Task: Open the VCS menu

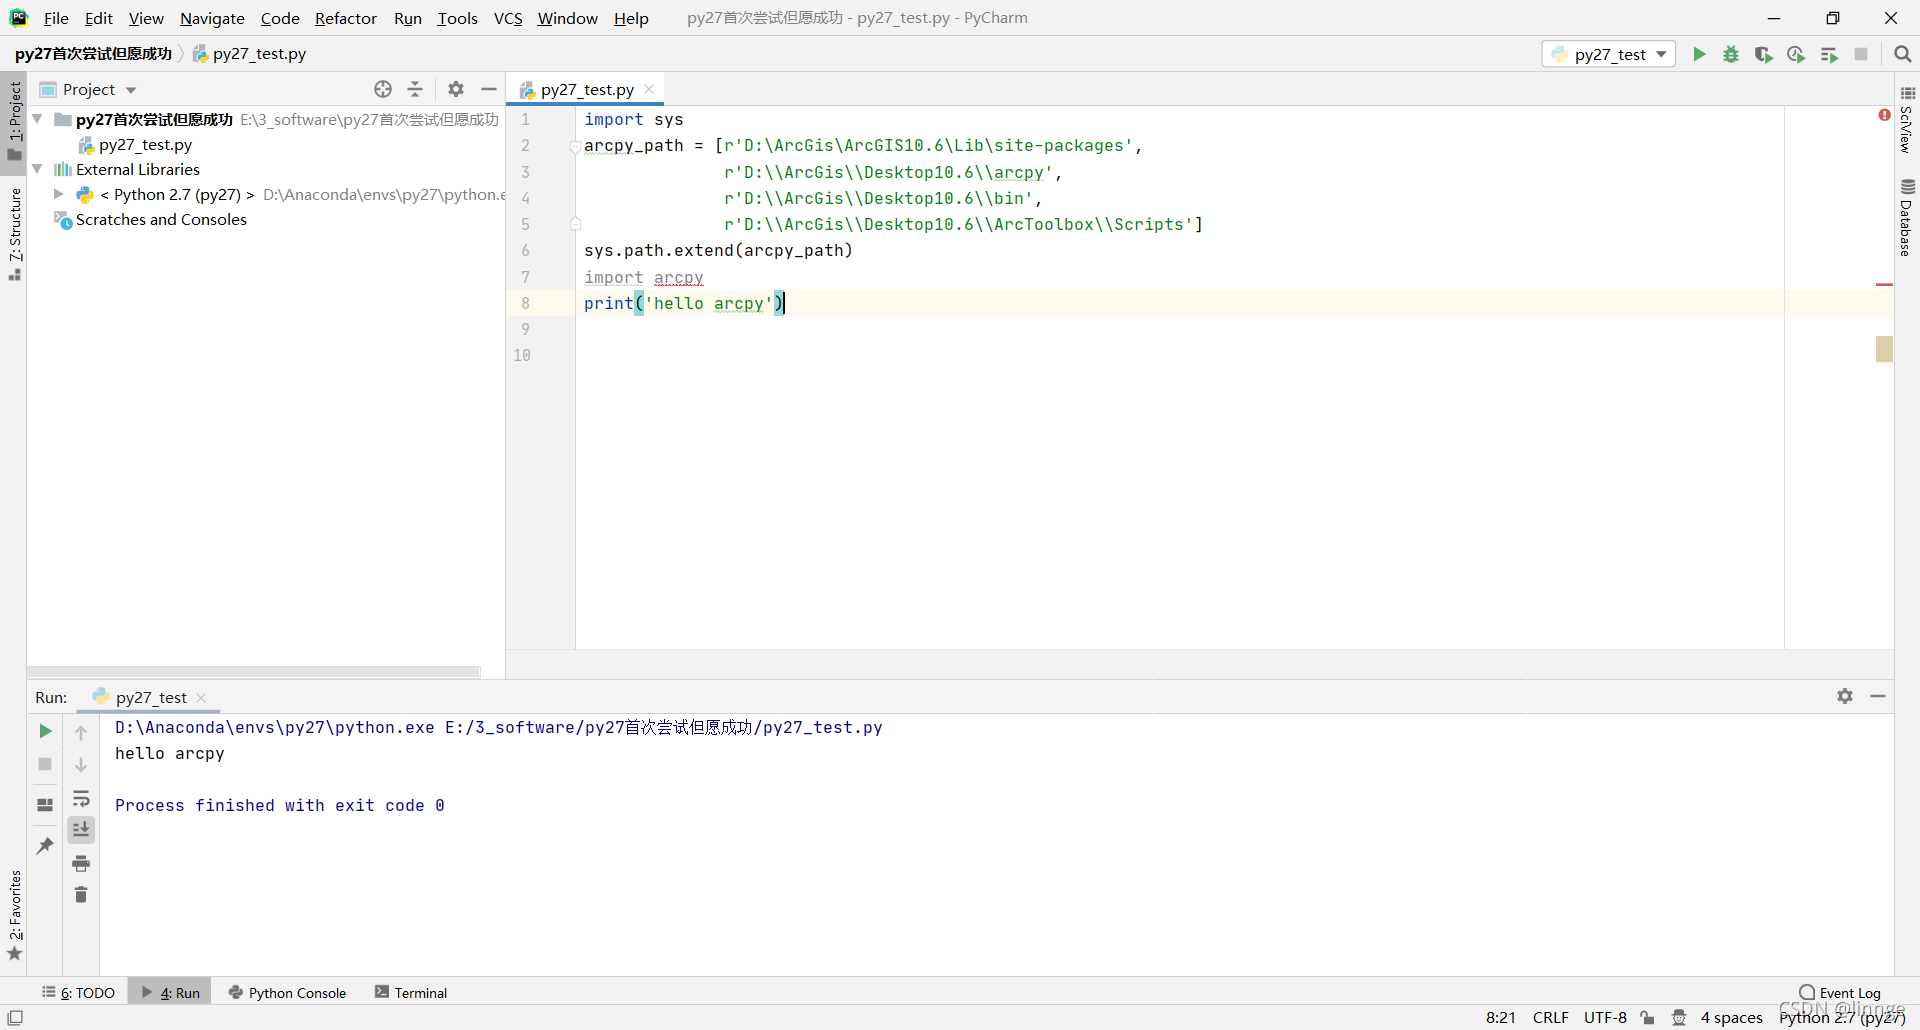Action: [508, 18]
